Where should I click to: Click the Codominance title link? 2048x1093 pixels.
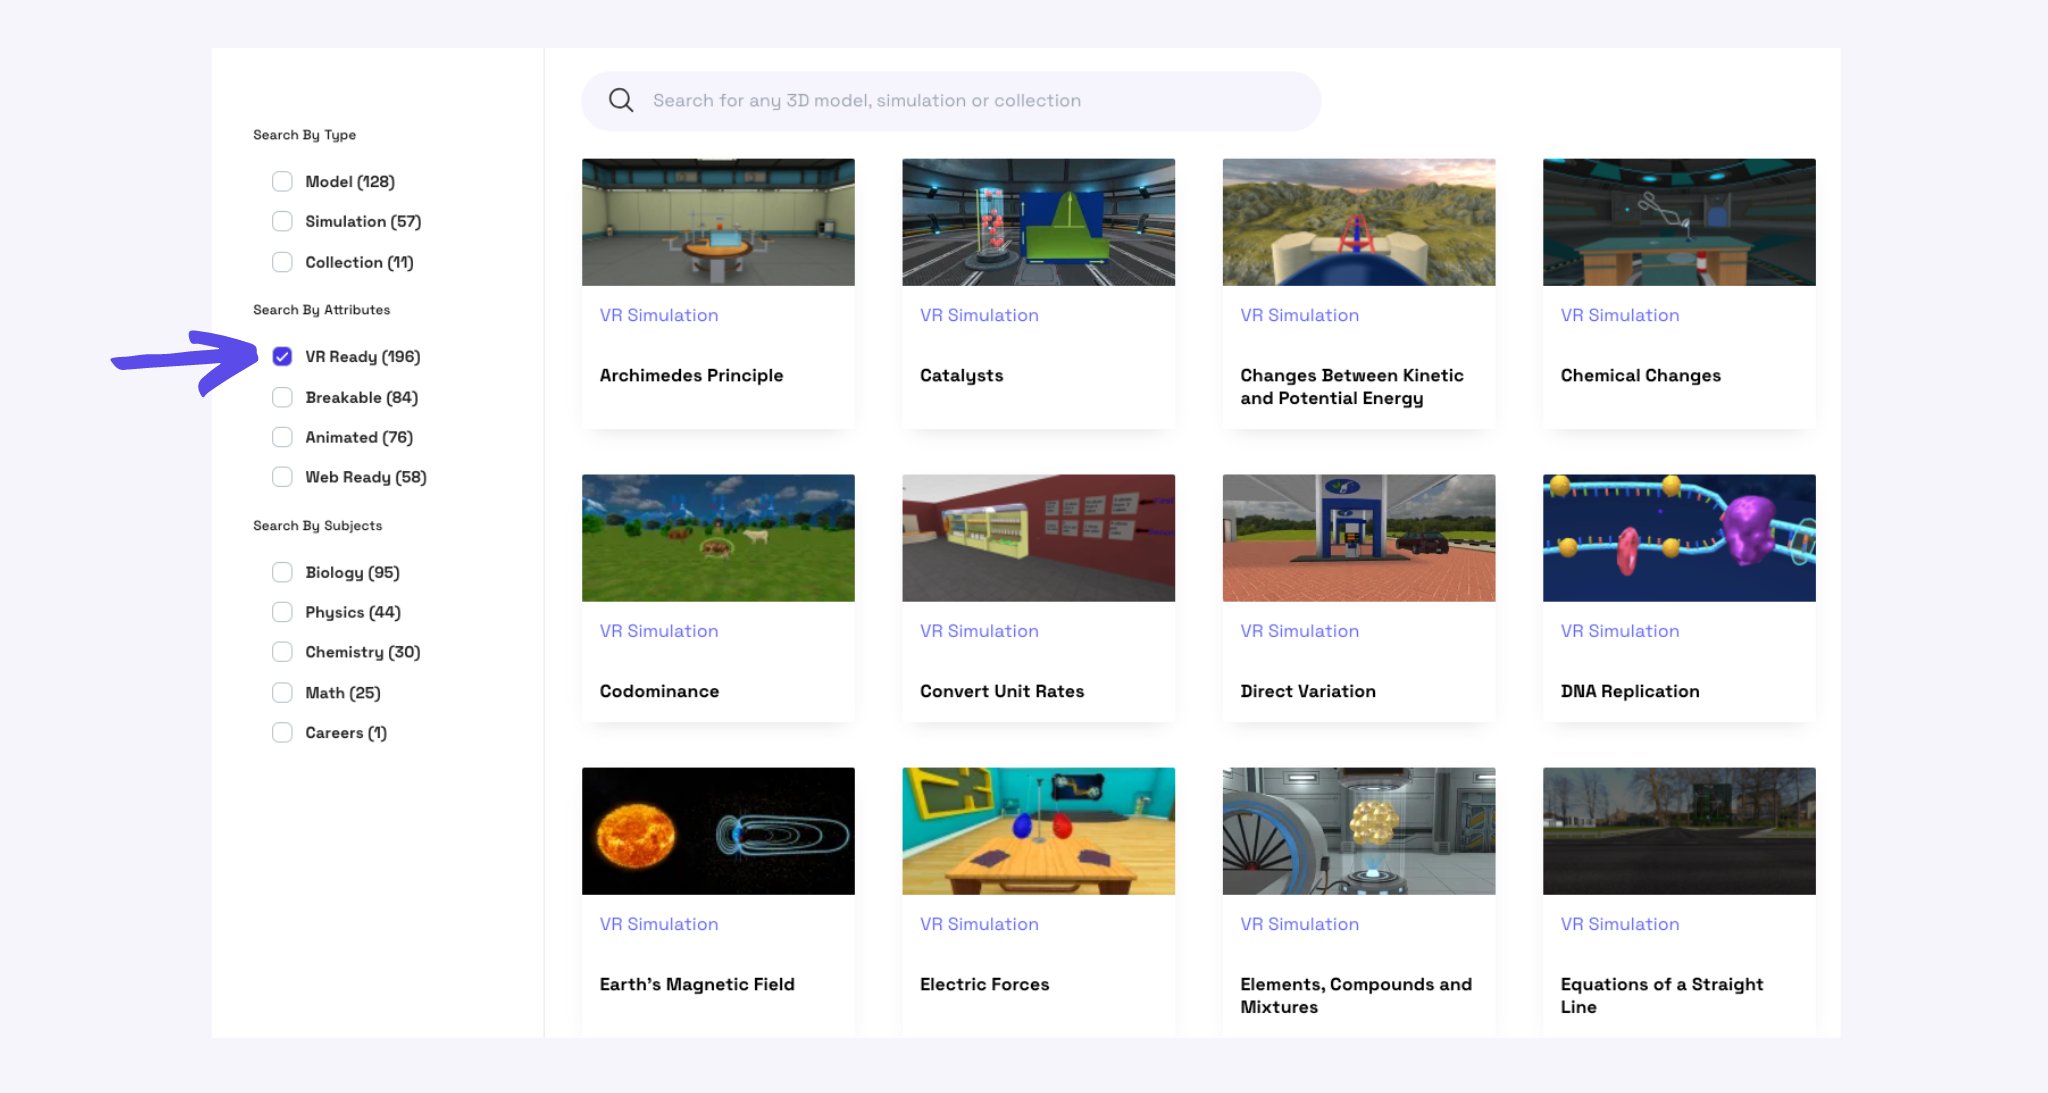click(659, 691)
